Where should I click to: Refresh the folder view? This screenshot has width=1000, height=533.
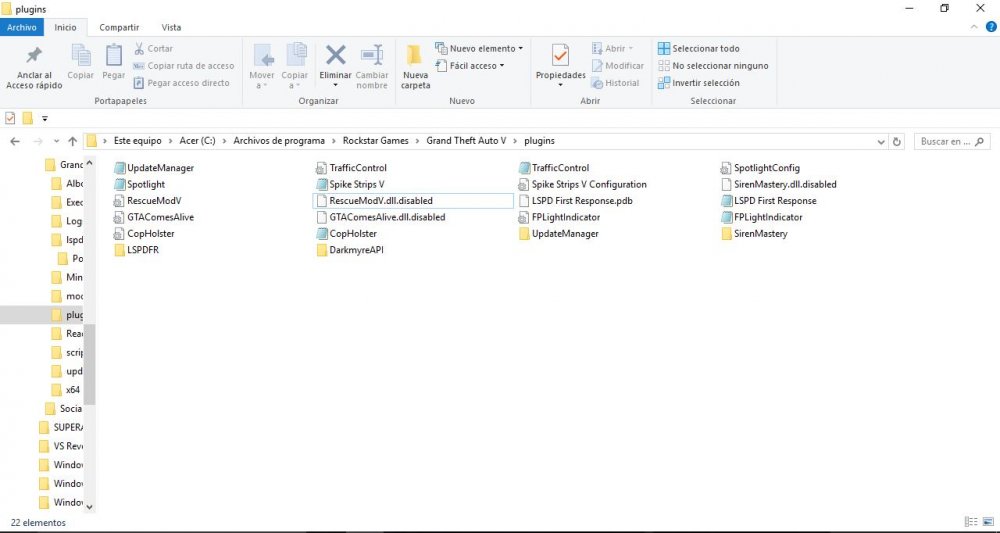tap(897, 142)
